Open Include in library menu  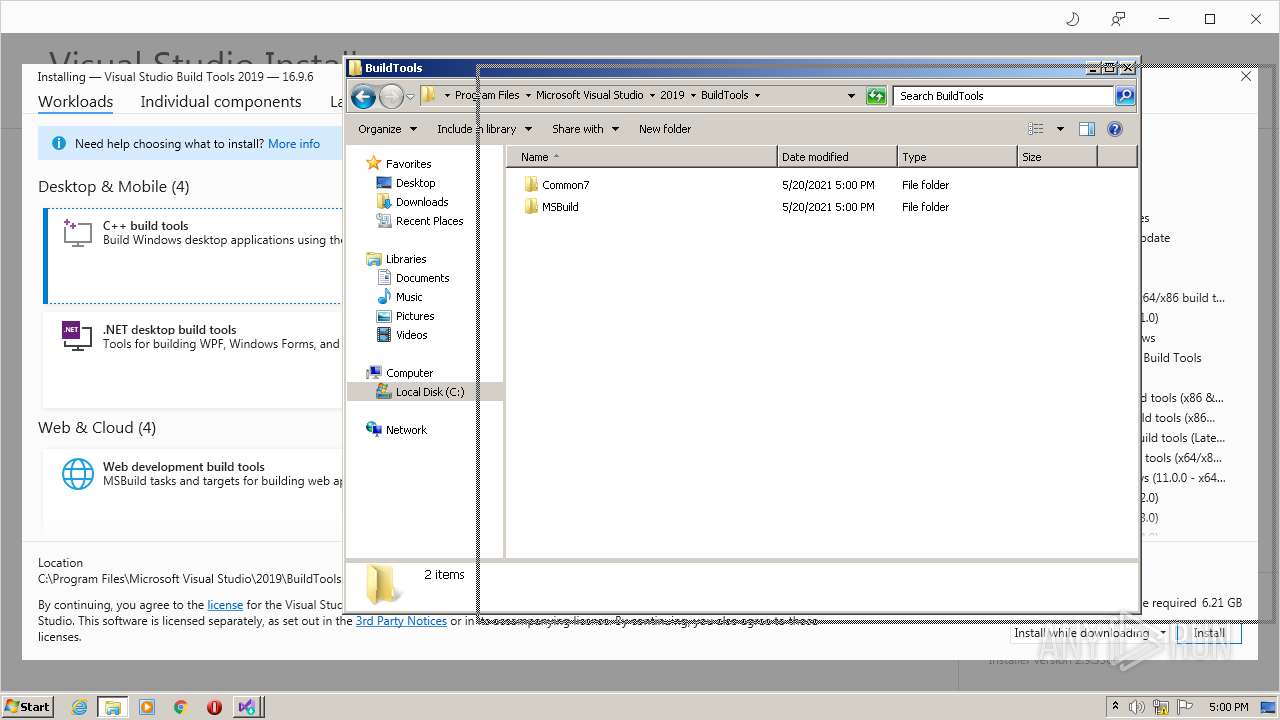click(484, 129)
